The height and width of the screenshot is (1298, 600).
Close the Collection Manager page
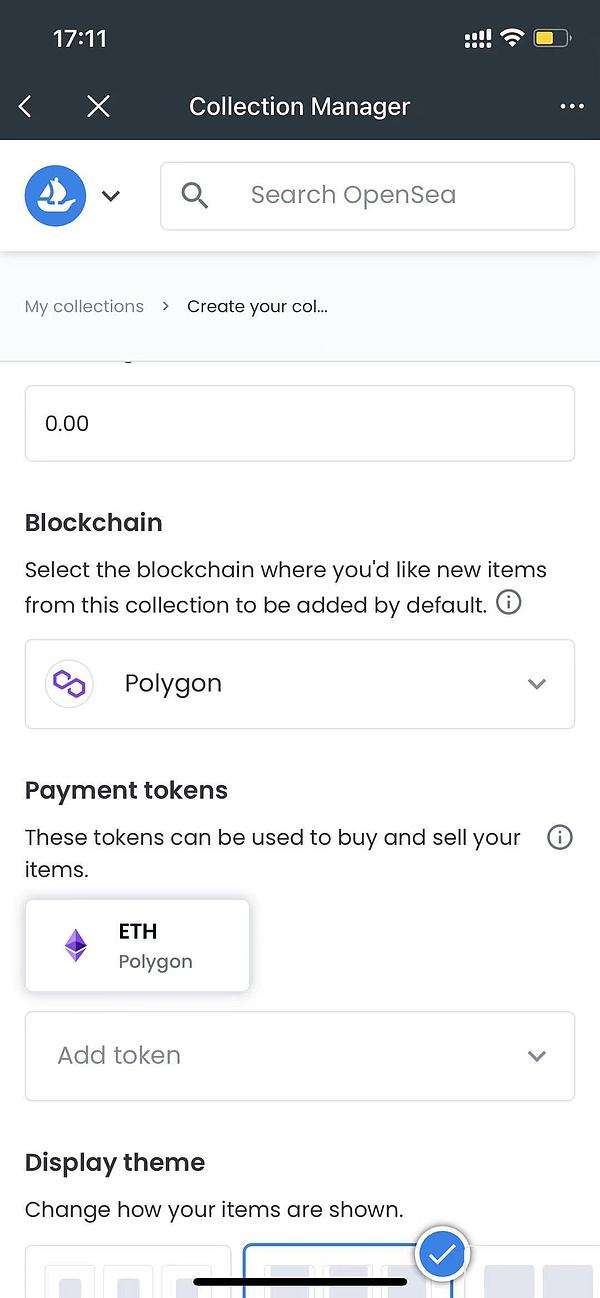(x=98, y=106)
